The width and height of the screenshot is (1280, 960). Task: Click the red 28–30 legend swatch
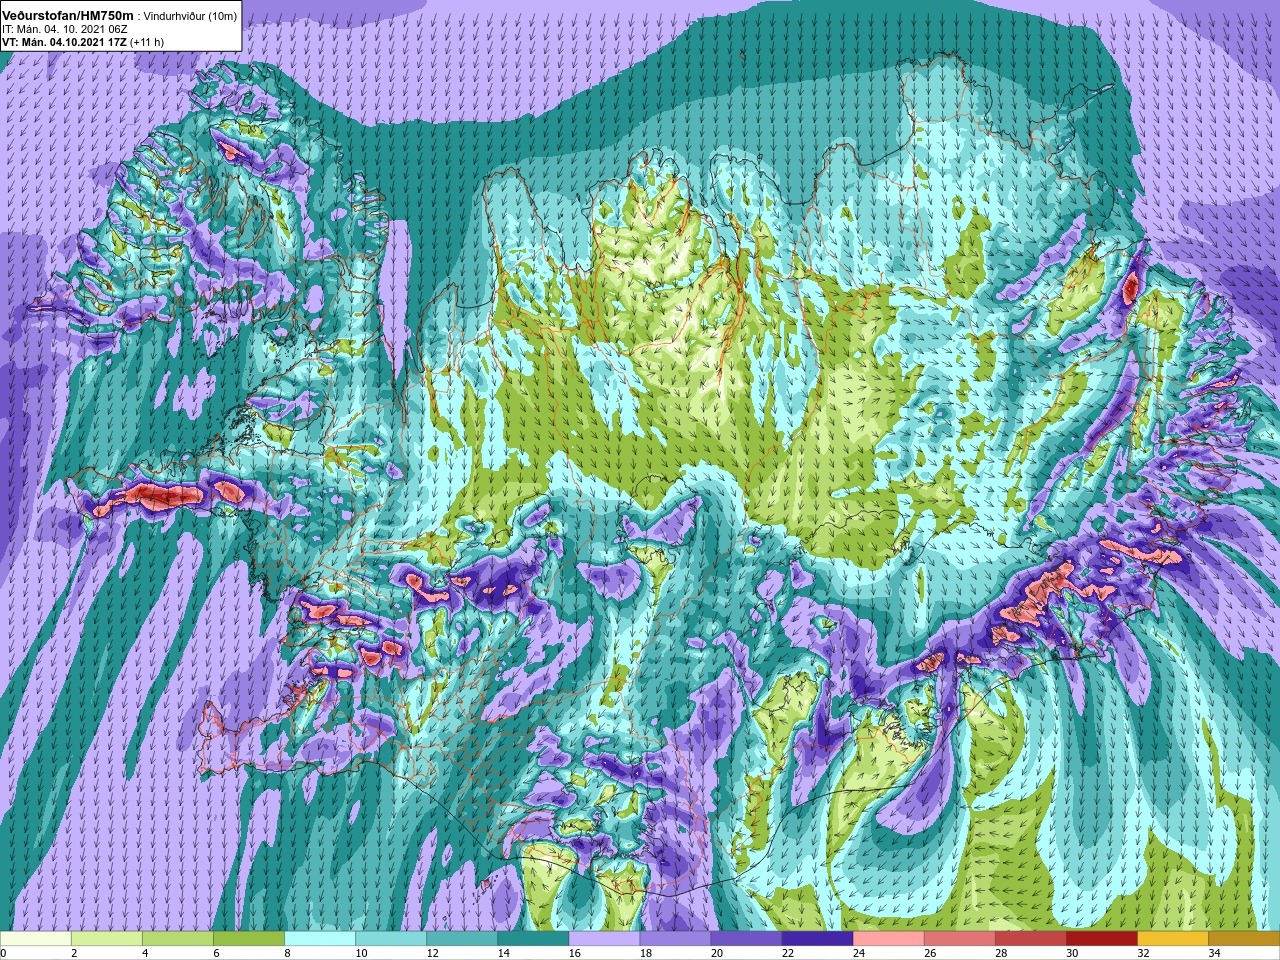pyautogui.click(x=1030, y=939)
